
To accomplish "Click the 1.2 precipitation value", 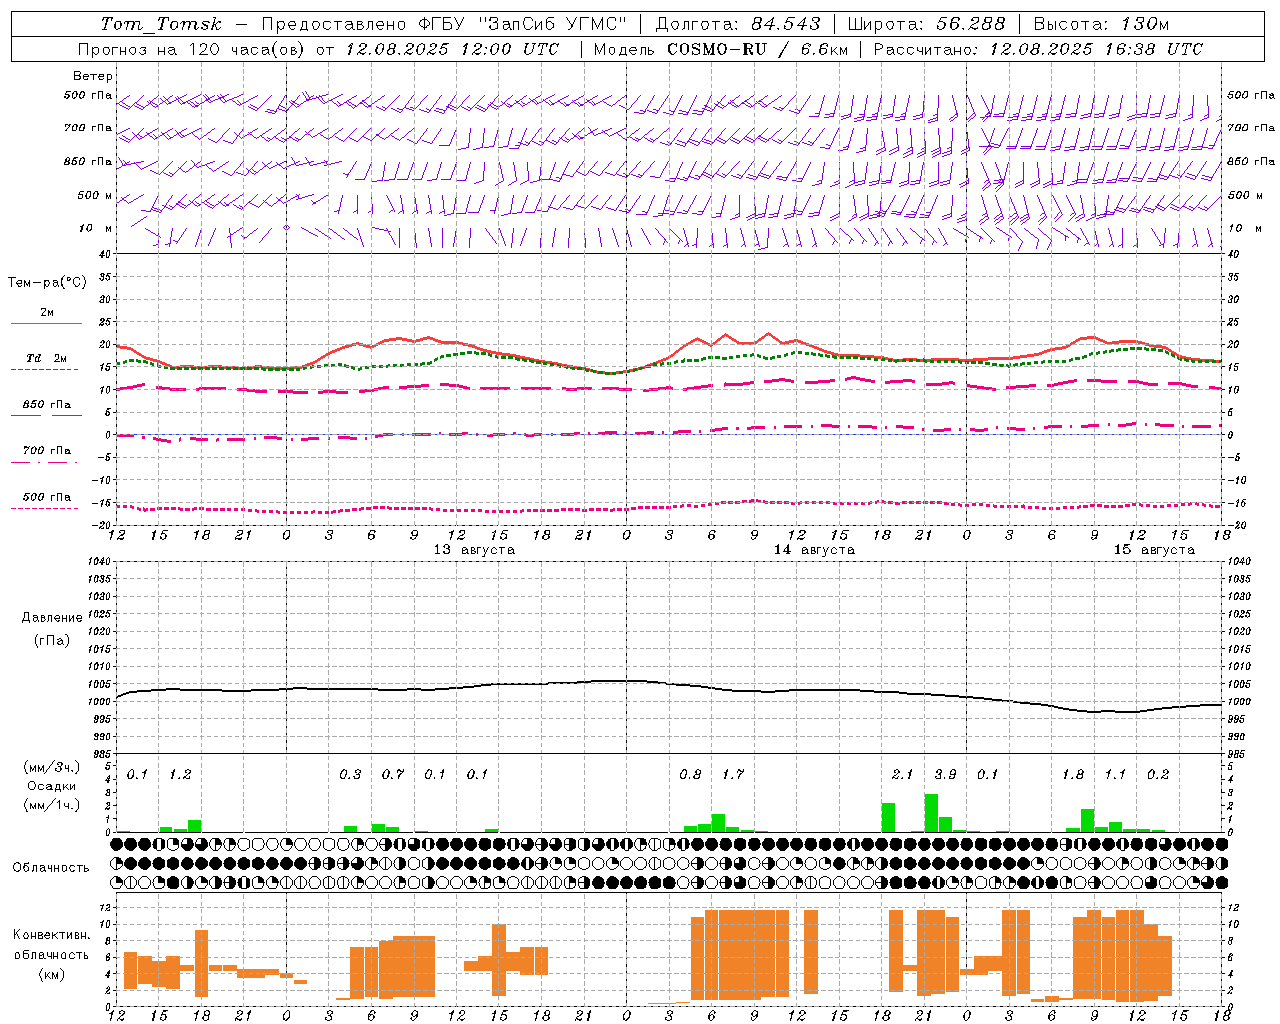I will pos(180,774).
